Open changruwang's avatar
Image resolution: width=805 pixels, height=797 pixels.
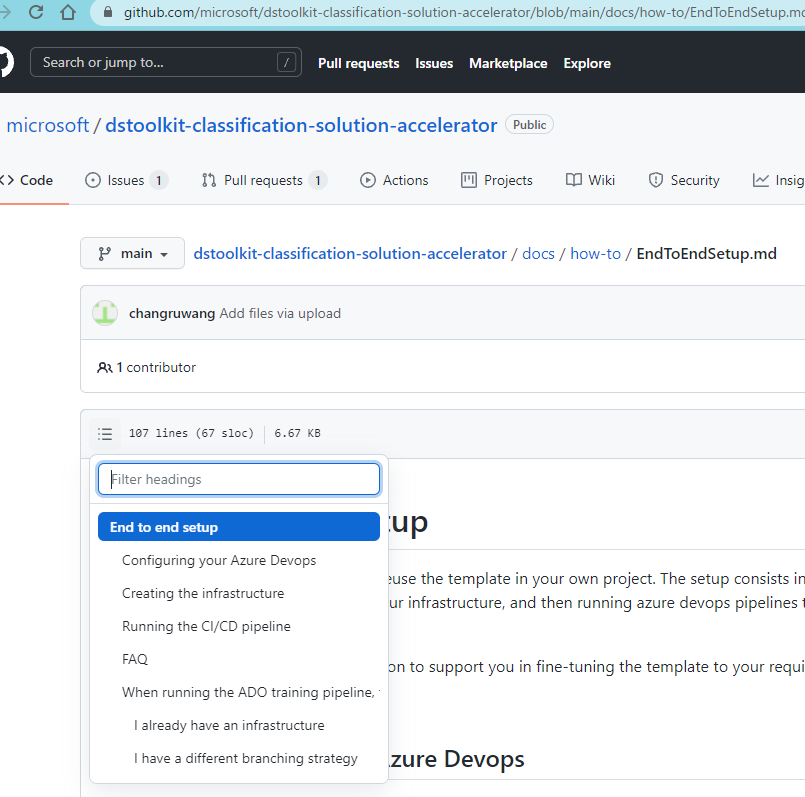105,313
